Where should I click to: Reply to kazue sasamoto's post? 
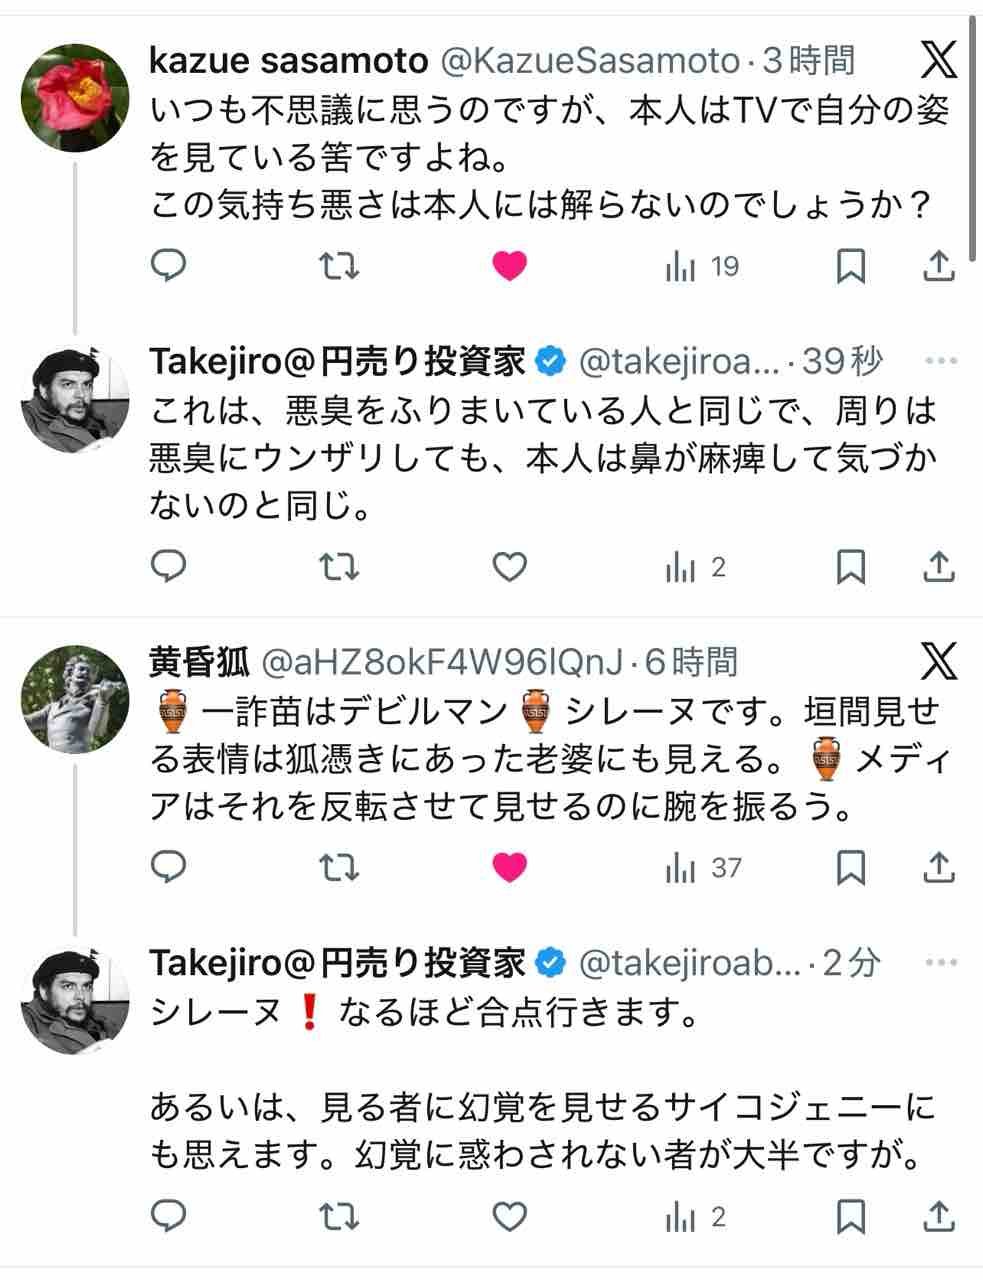coord(169,266)
